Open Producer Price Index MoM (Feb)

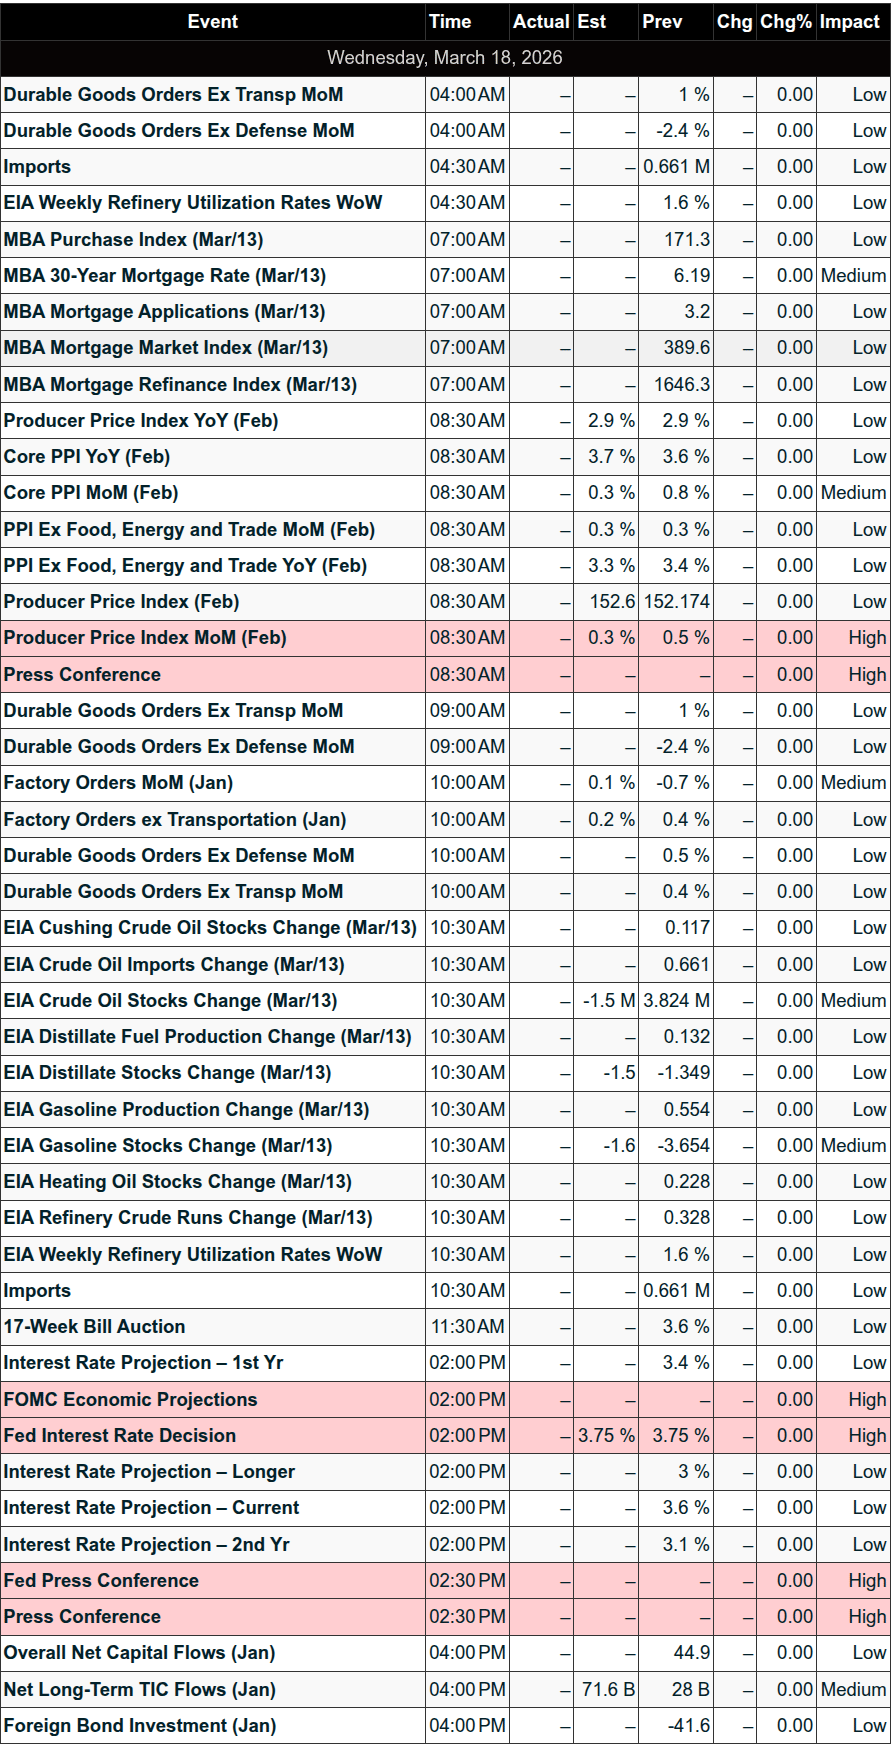(145, 637)
